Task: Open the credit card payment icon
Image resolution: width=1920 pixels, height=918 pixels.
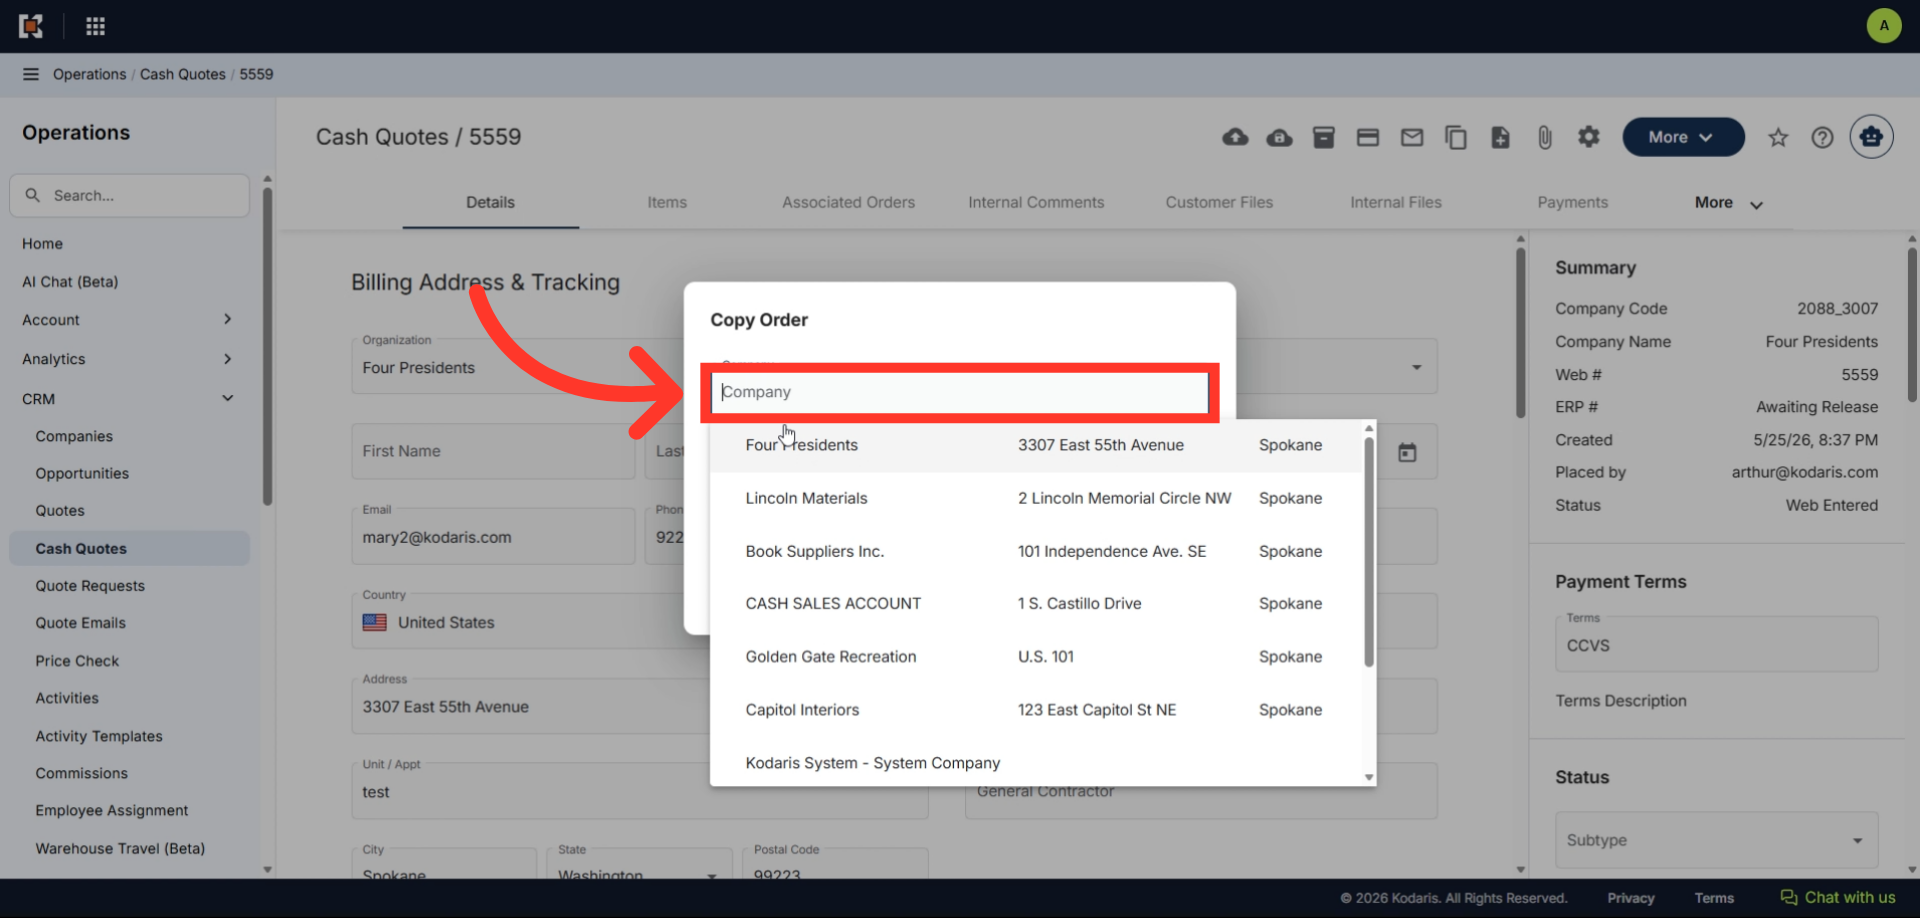Action: (x=1367, y=137)
